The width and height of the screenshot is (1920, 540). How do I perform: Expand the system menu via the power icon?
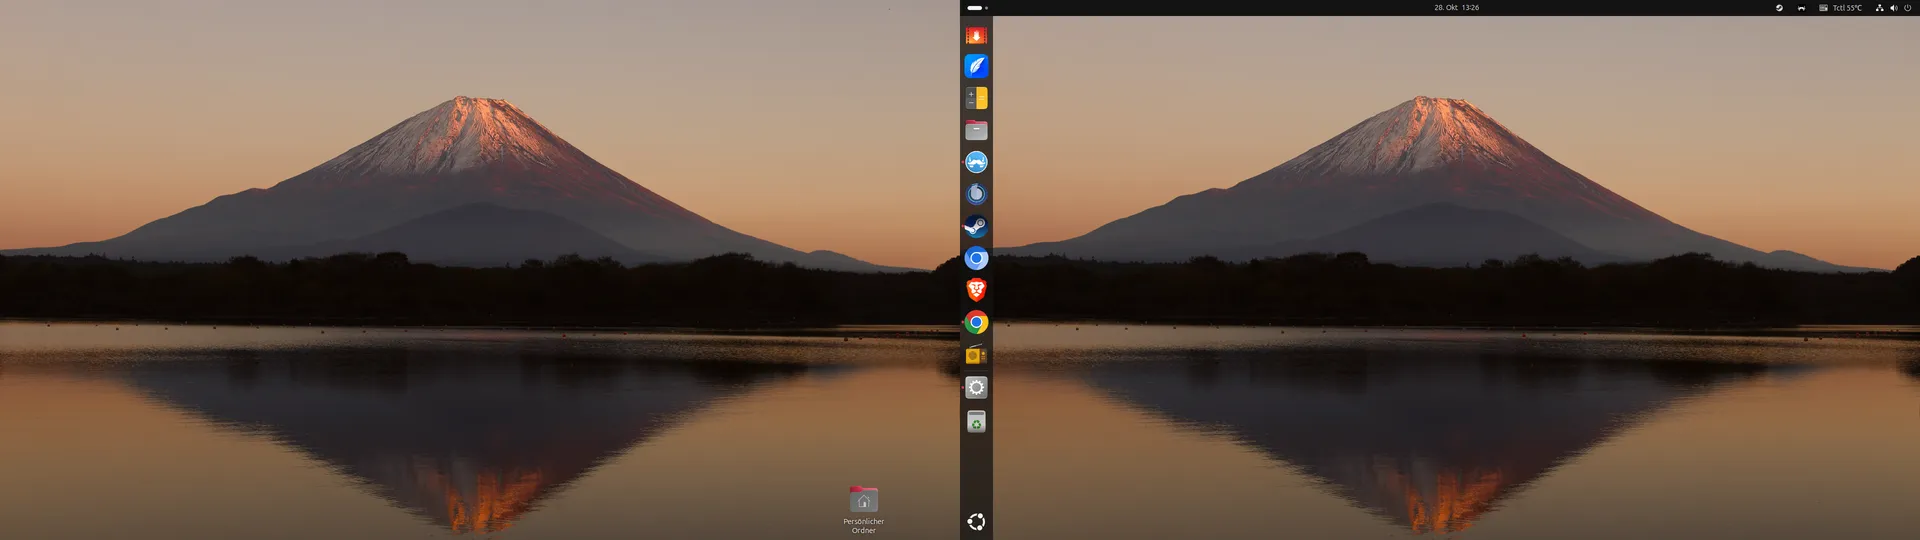coord(1907,8)
